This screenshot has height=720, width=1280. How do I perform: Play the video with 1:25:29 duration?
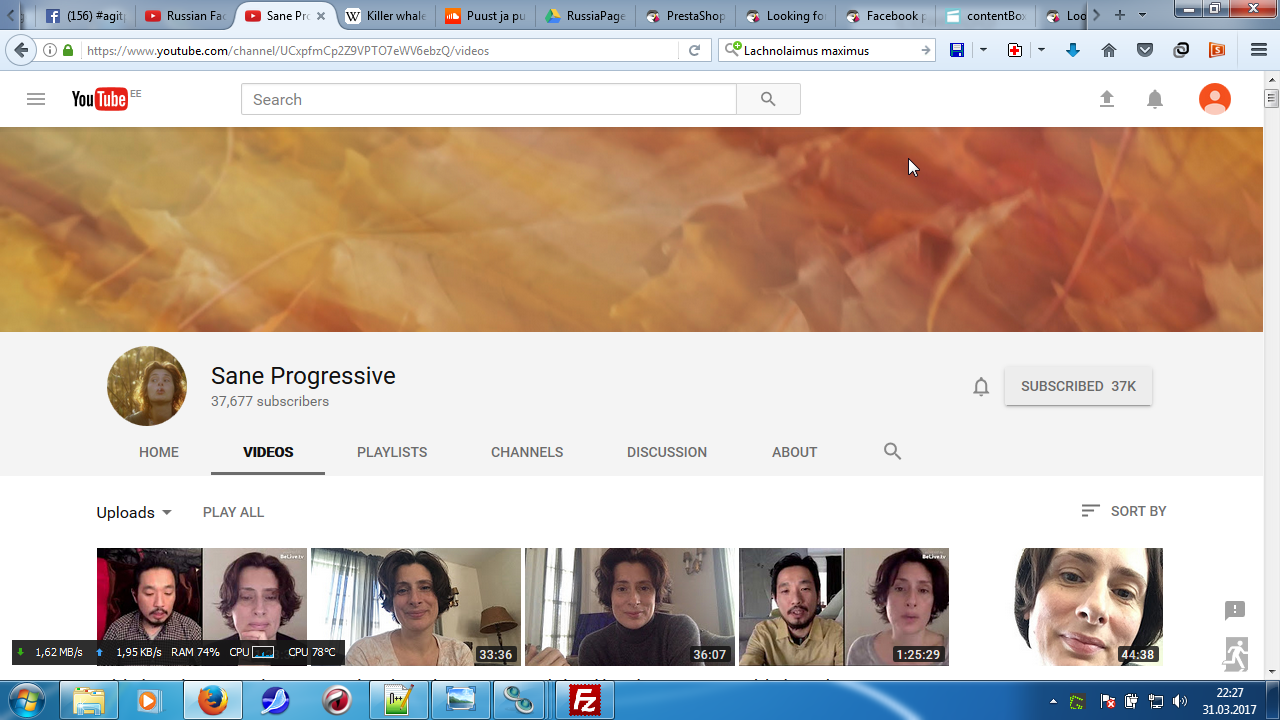pos(844,607)
